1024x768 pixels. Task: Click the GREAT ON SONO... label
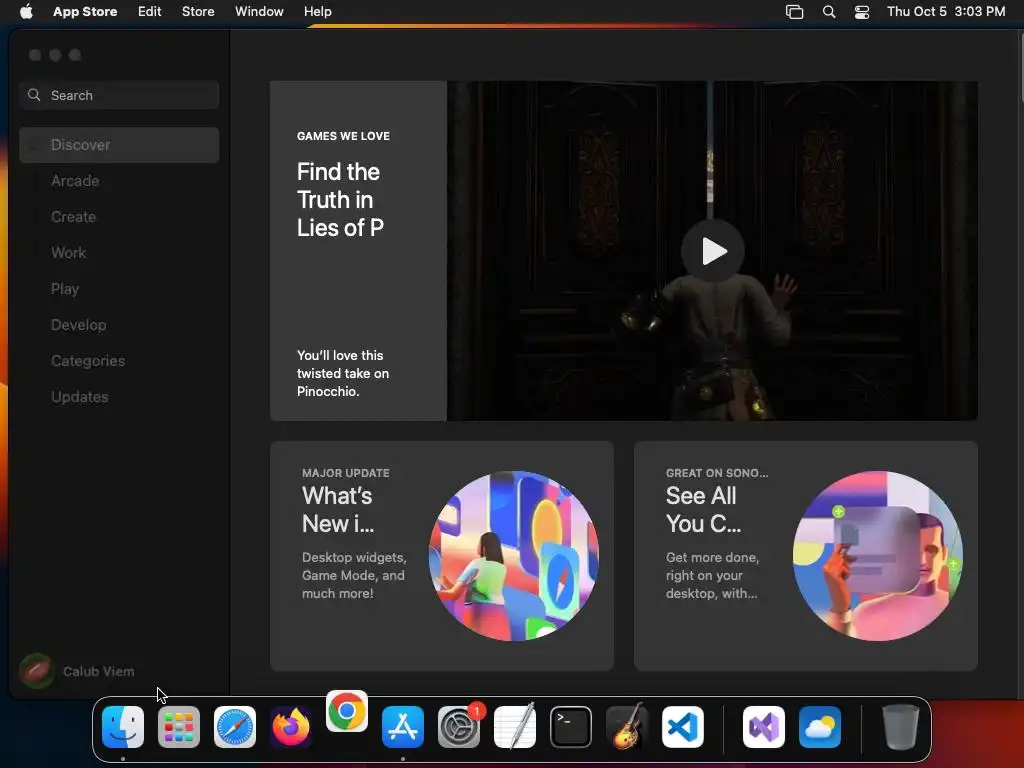pos(716,473)
